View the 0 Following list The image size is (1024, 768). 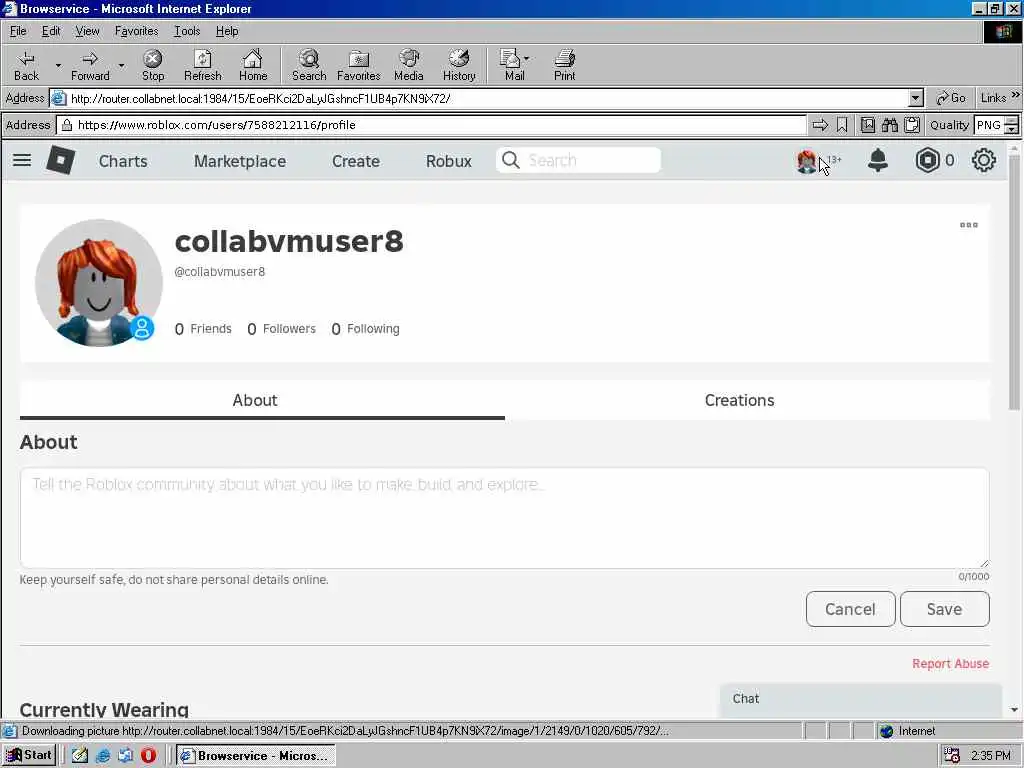[366, 328]
